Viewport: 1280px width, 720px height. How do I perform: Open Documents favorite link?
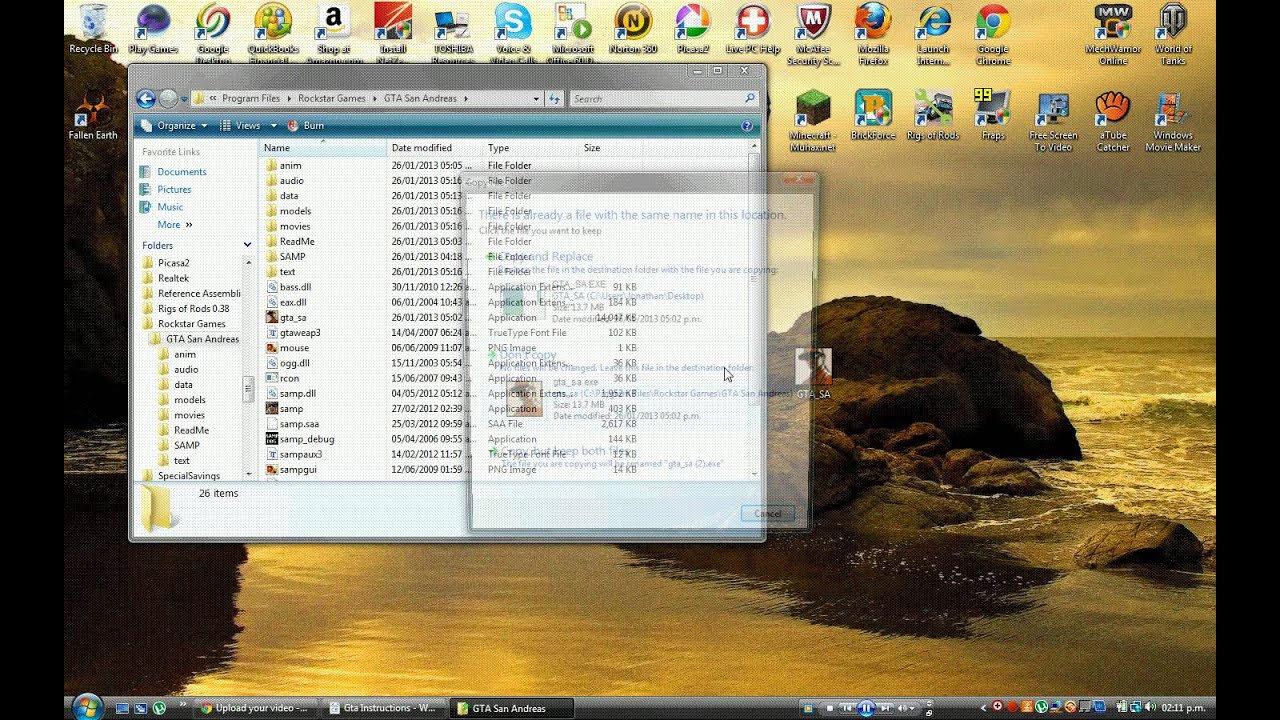click(181, 172)
